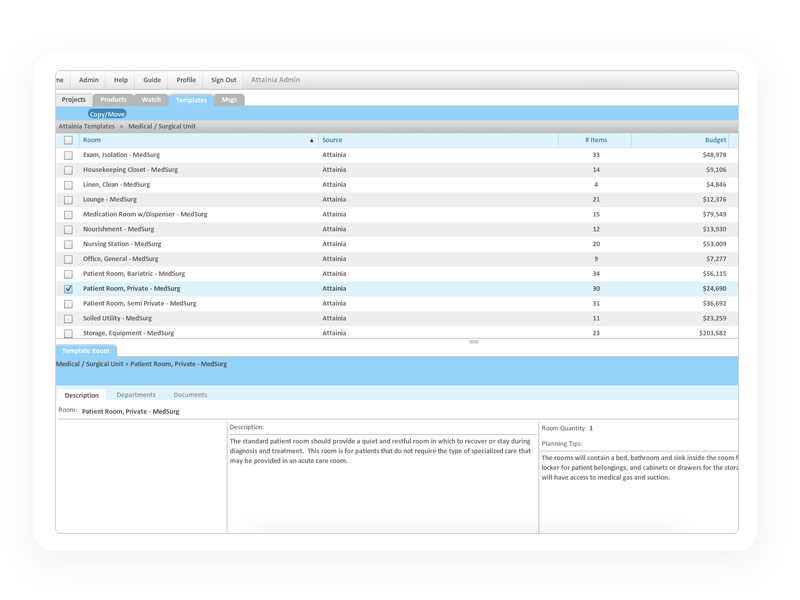The width and height of the screenshot is (800, 600).
Task: Check the Medication Room w/Dispenser row
Action: pyautogui.click(x=68, y=214)
